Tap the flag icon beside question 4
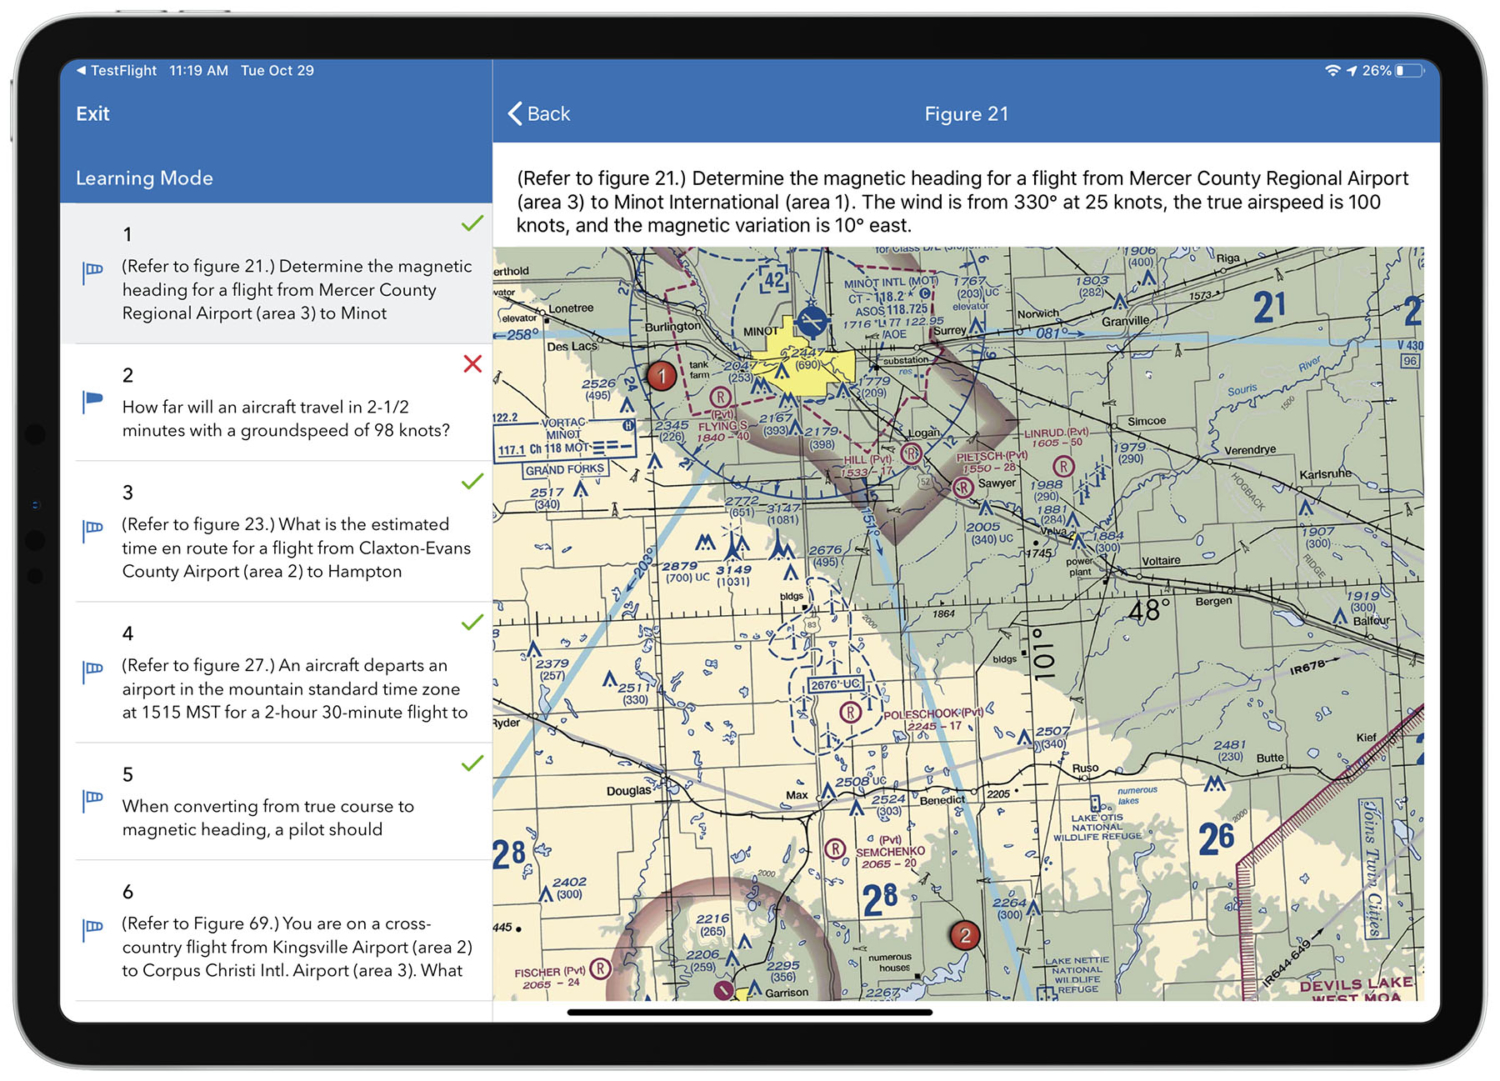The image size is (1500, 1081). tap(93, 671)
